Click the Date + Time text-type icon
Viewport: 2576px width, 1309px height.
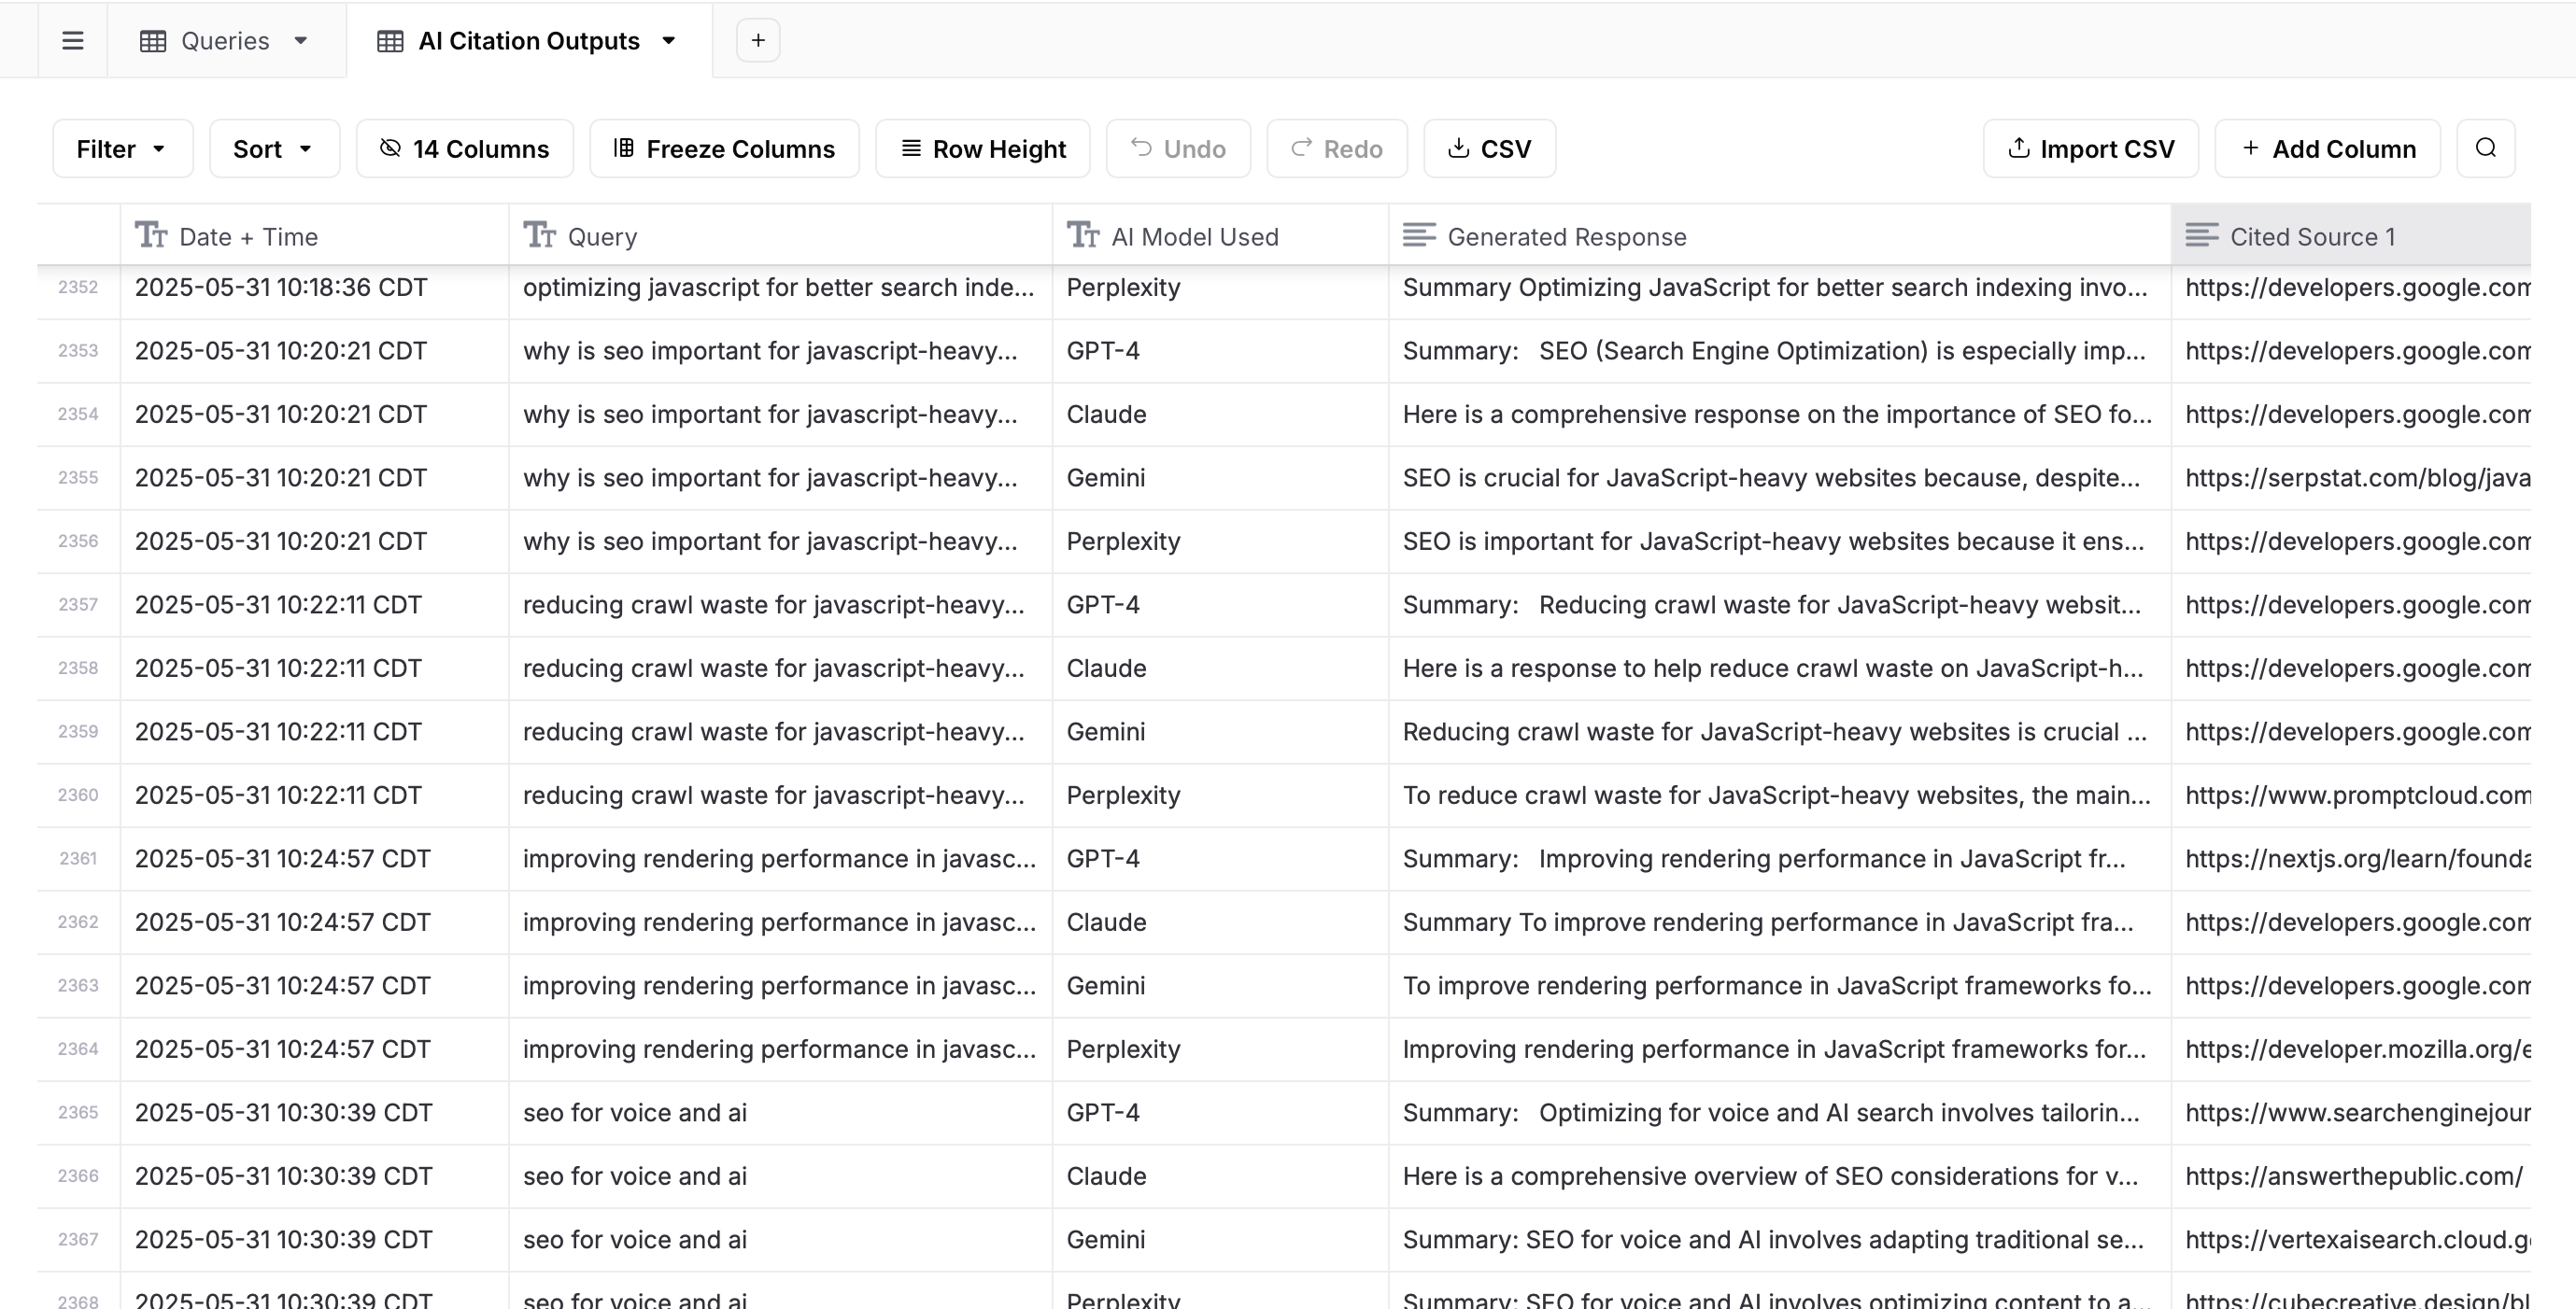[151, 236]
